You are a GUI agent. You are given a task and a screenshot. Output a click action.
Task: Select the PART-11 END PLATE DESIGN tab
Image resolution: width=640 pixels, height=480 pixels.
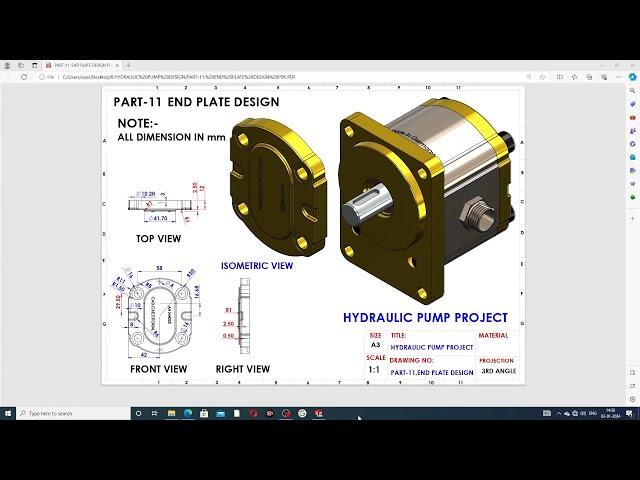click(80, 64)
